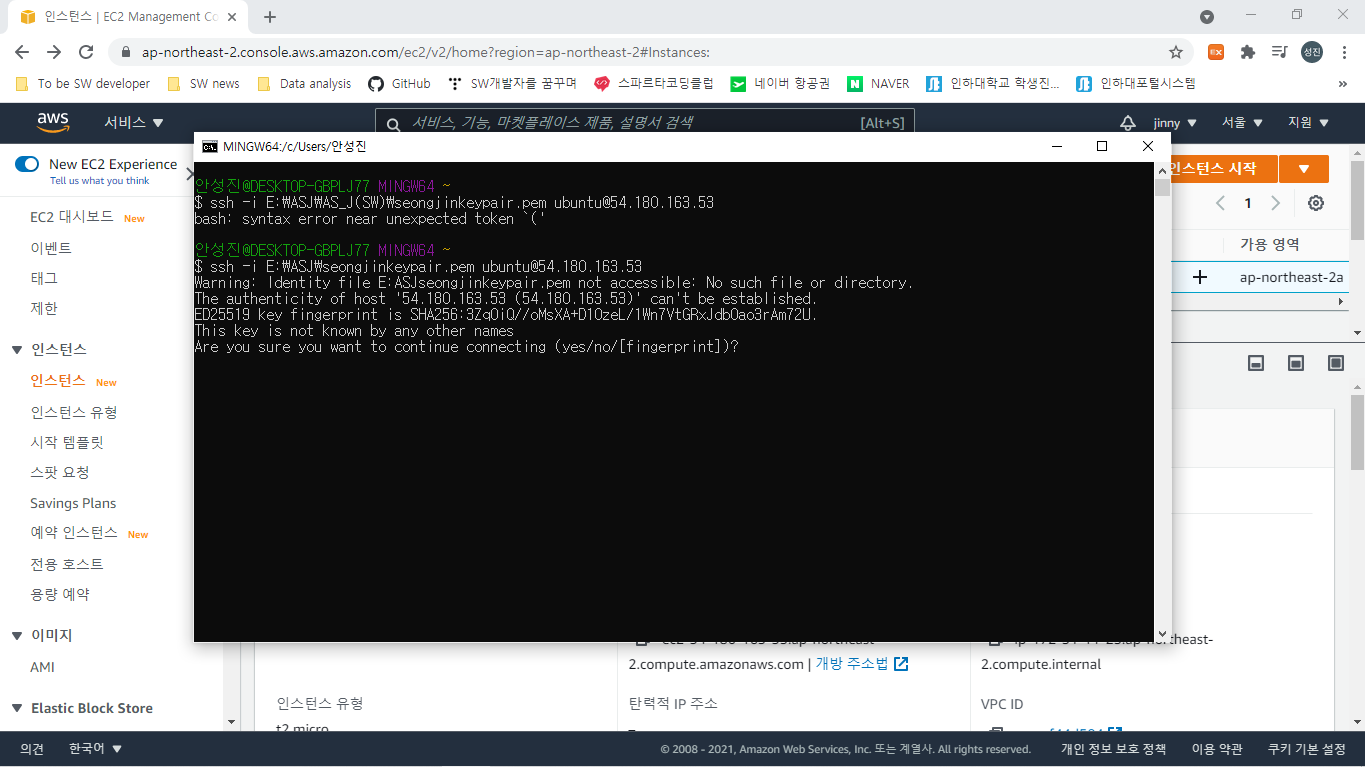
Task: Open the 쿠키 기본 설정 link
Action: 1306,749
